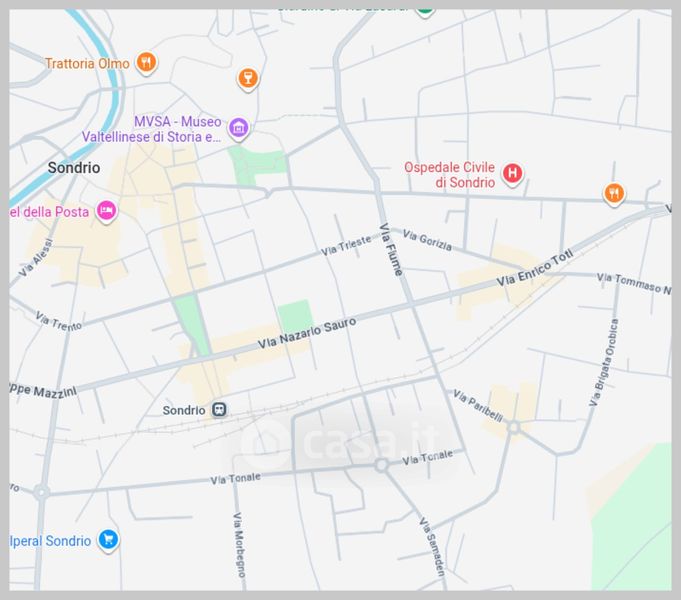Click the Ospedale Civile hospital icon
Image resolution: width=681 pixels, height=600 pixels.
[x=512, y=174]
